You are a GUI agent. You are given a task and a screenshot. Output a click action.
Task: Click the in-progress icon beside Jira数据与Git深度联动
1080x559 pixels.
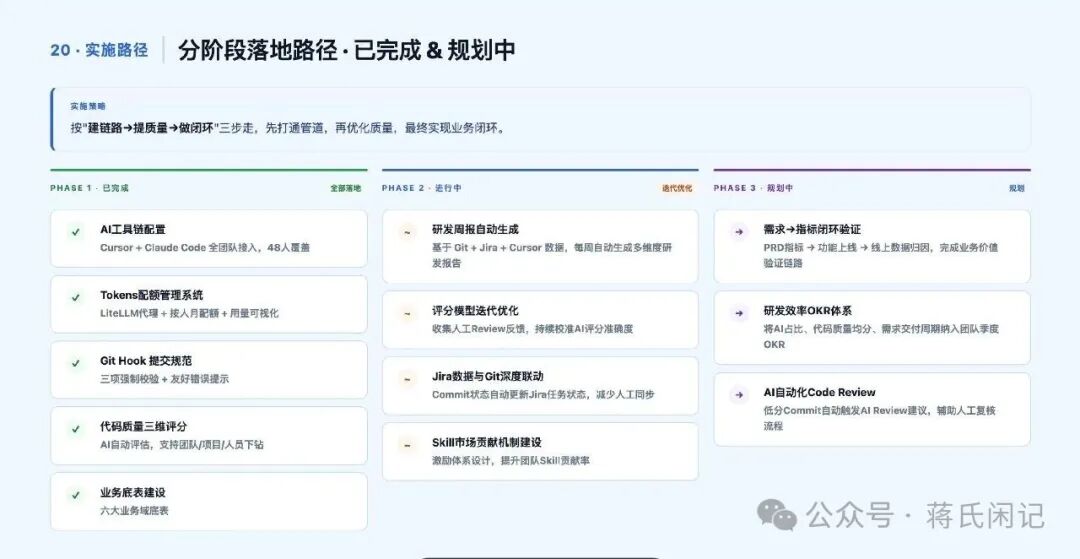[x=407, y=379]
